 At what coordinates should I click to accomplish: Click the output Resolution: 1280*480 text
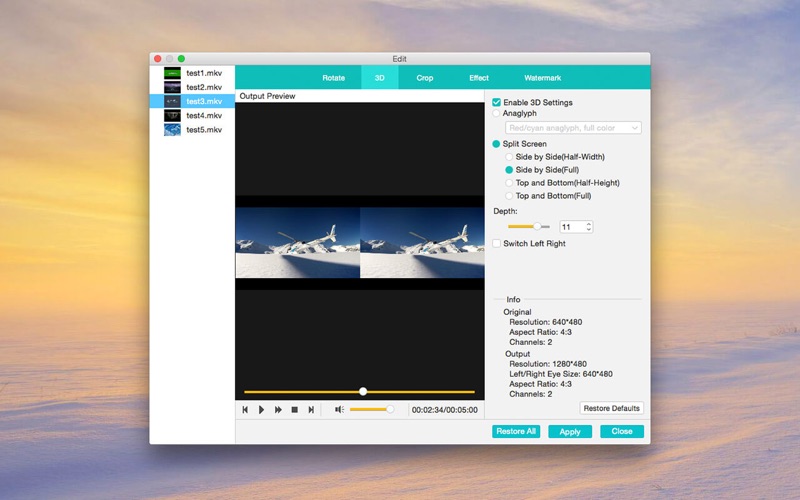[x=548, y=364]
